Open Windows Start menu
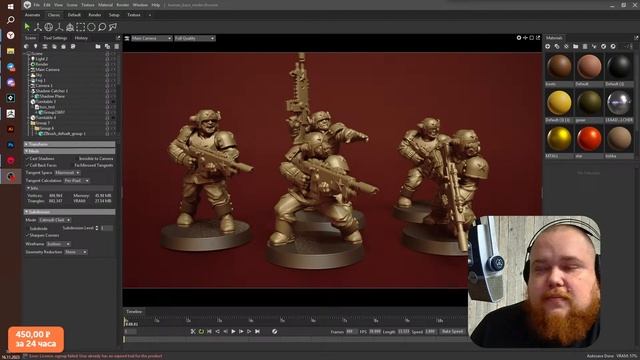This screenshot has height=360, width=640. [x=11, y=6]
